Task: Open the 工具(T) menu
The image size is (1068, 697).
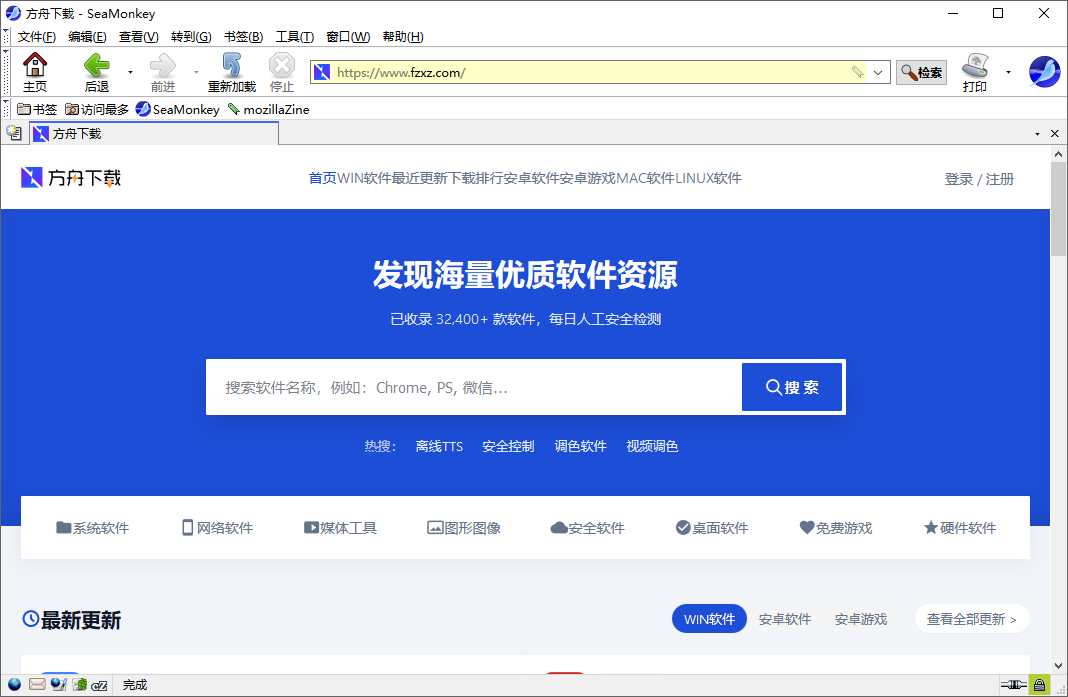Action: pos(295,37)
